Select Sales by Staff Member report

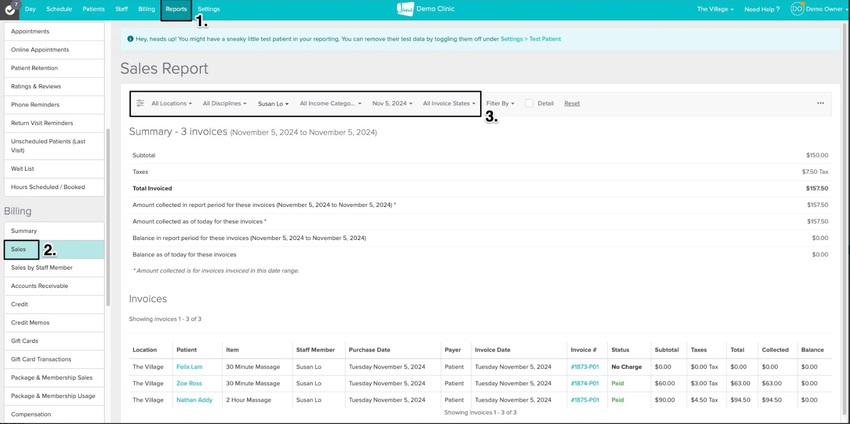pos(54,267)
